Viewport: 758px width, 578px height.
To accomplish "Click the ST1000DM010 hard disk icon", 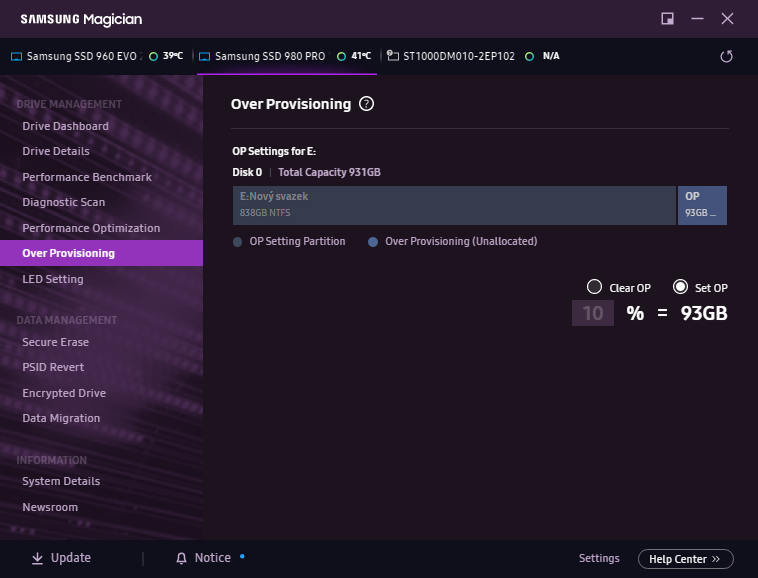I will click(x=393, y=56).
